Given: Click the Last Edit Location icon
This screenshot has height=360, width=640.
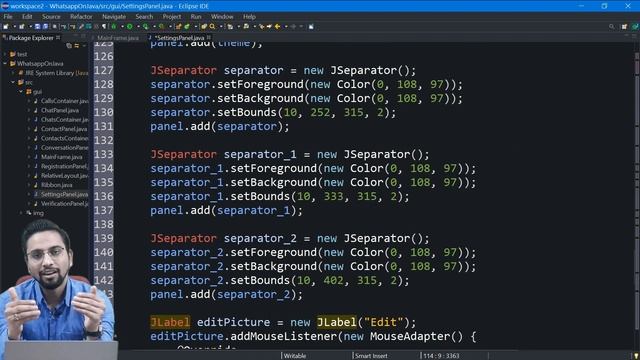Looking at the screenshot, I should (x=262, y=27).
